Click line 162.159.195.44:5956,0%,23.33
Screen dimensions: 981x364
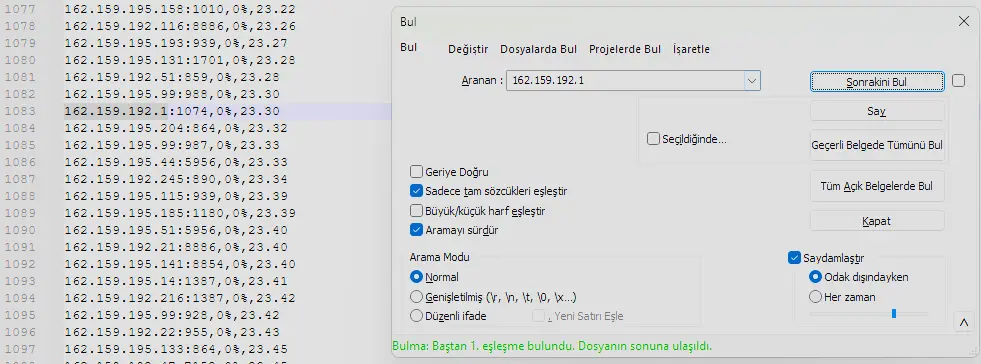(x=176, y=162)
